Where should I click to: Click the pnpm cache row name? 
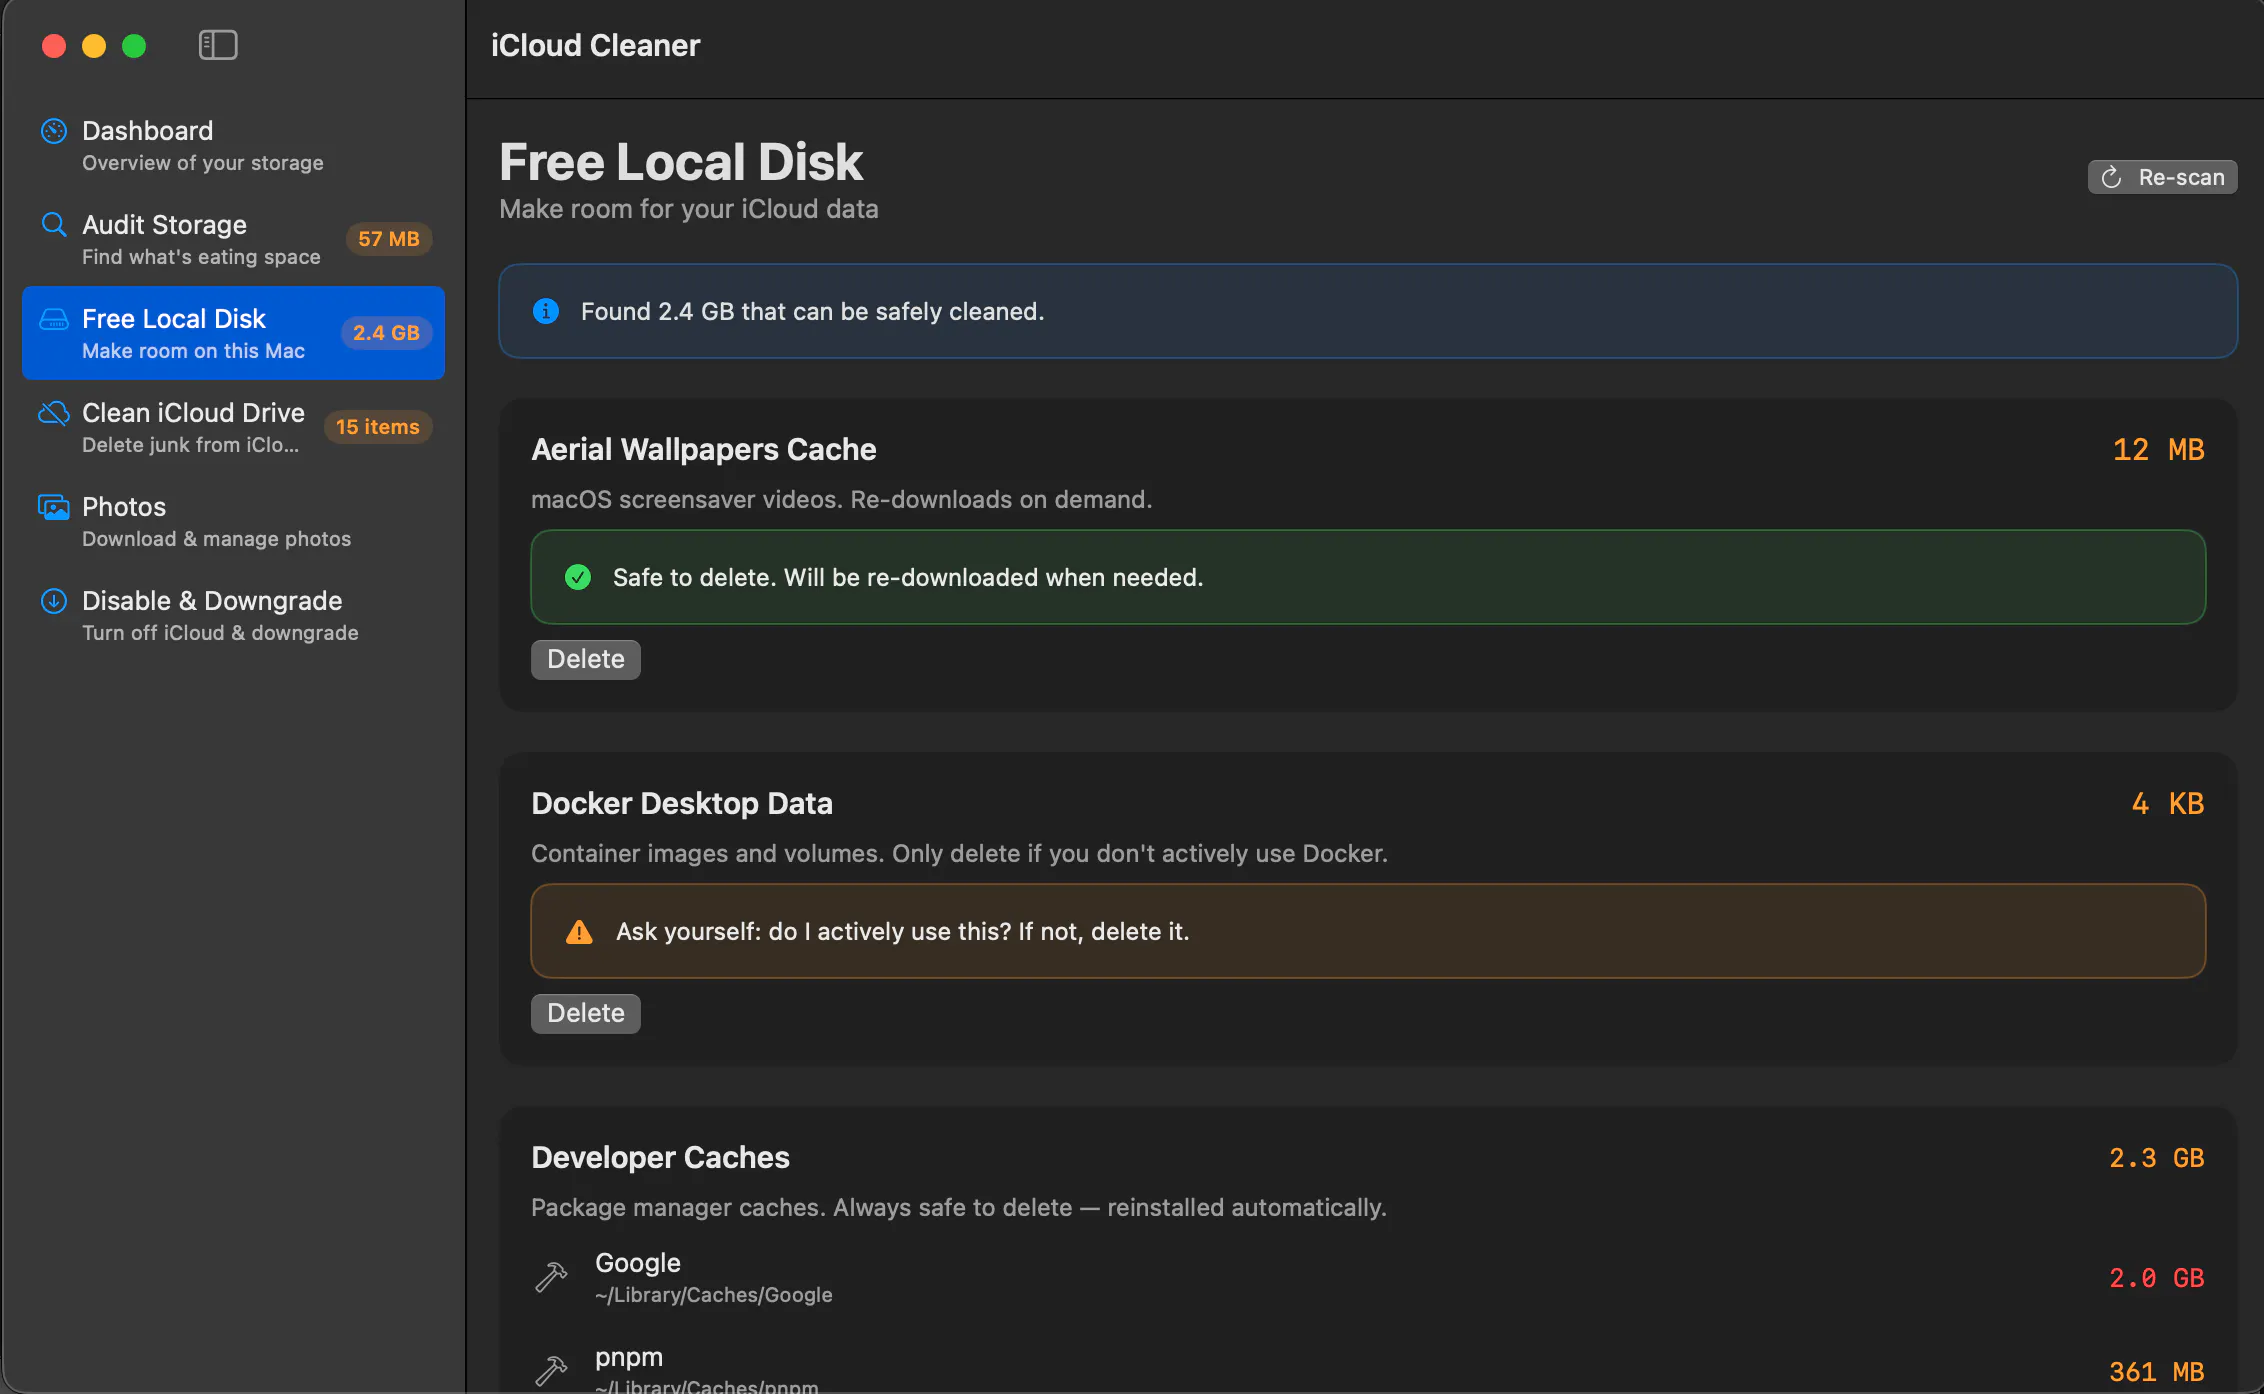[x=629, y=1357]
